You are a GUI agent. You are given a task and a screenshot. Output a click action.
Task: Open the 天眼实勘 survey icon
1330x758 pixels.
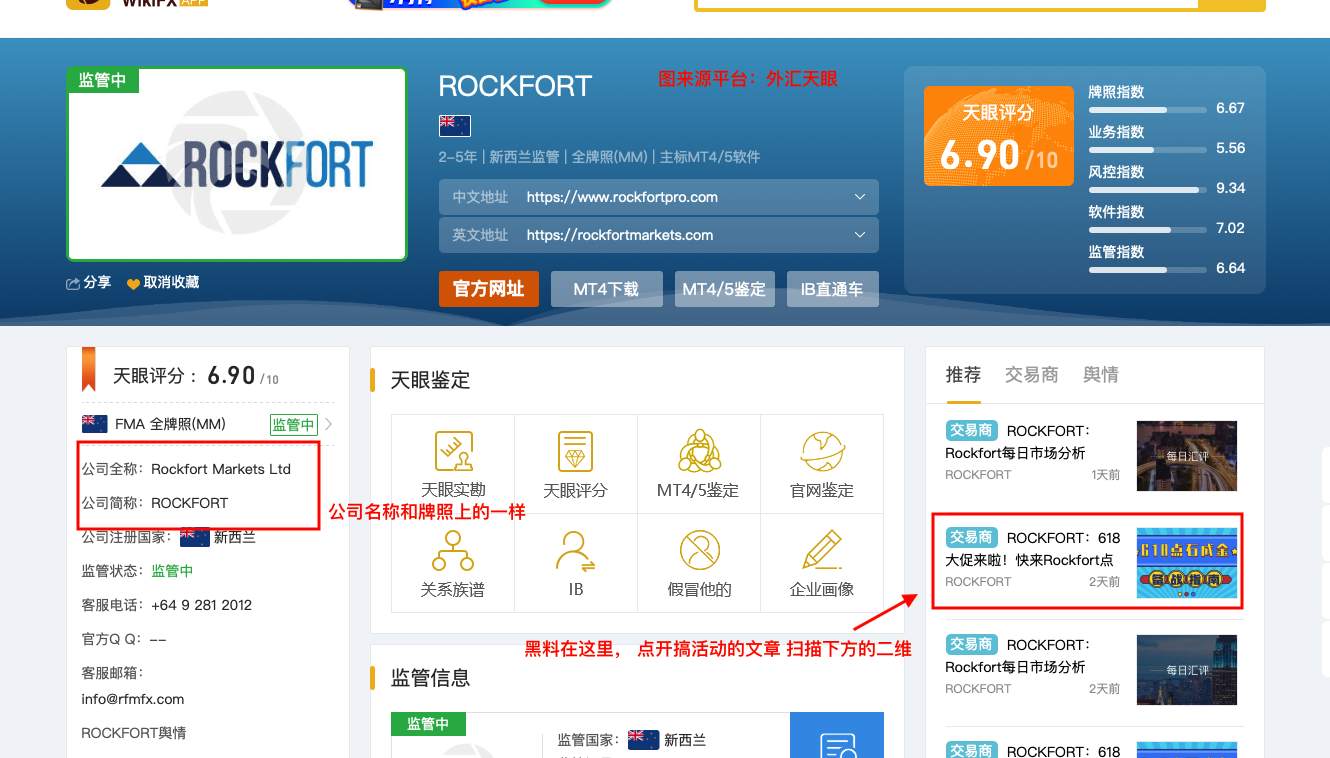[x=453, y=451]
